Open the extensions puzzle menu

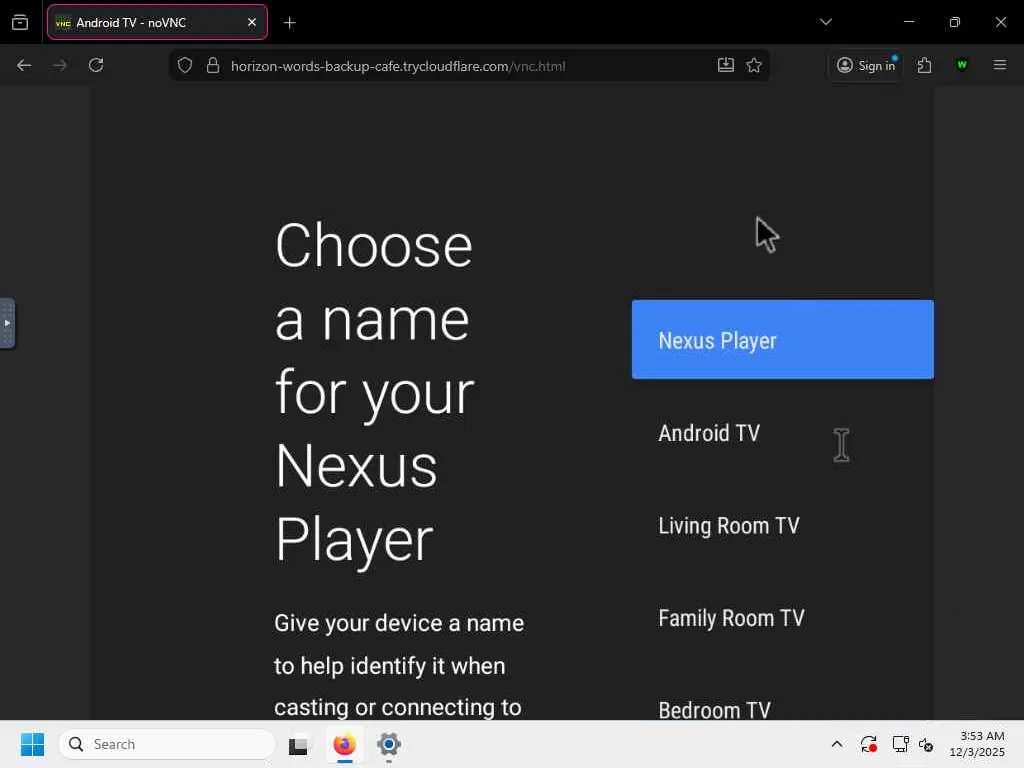(x=924, y=65)
